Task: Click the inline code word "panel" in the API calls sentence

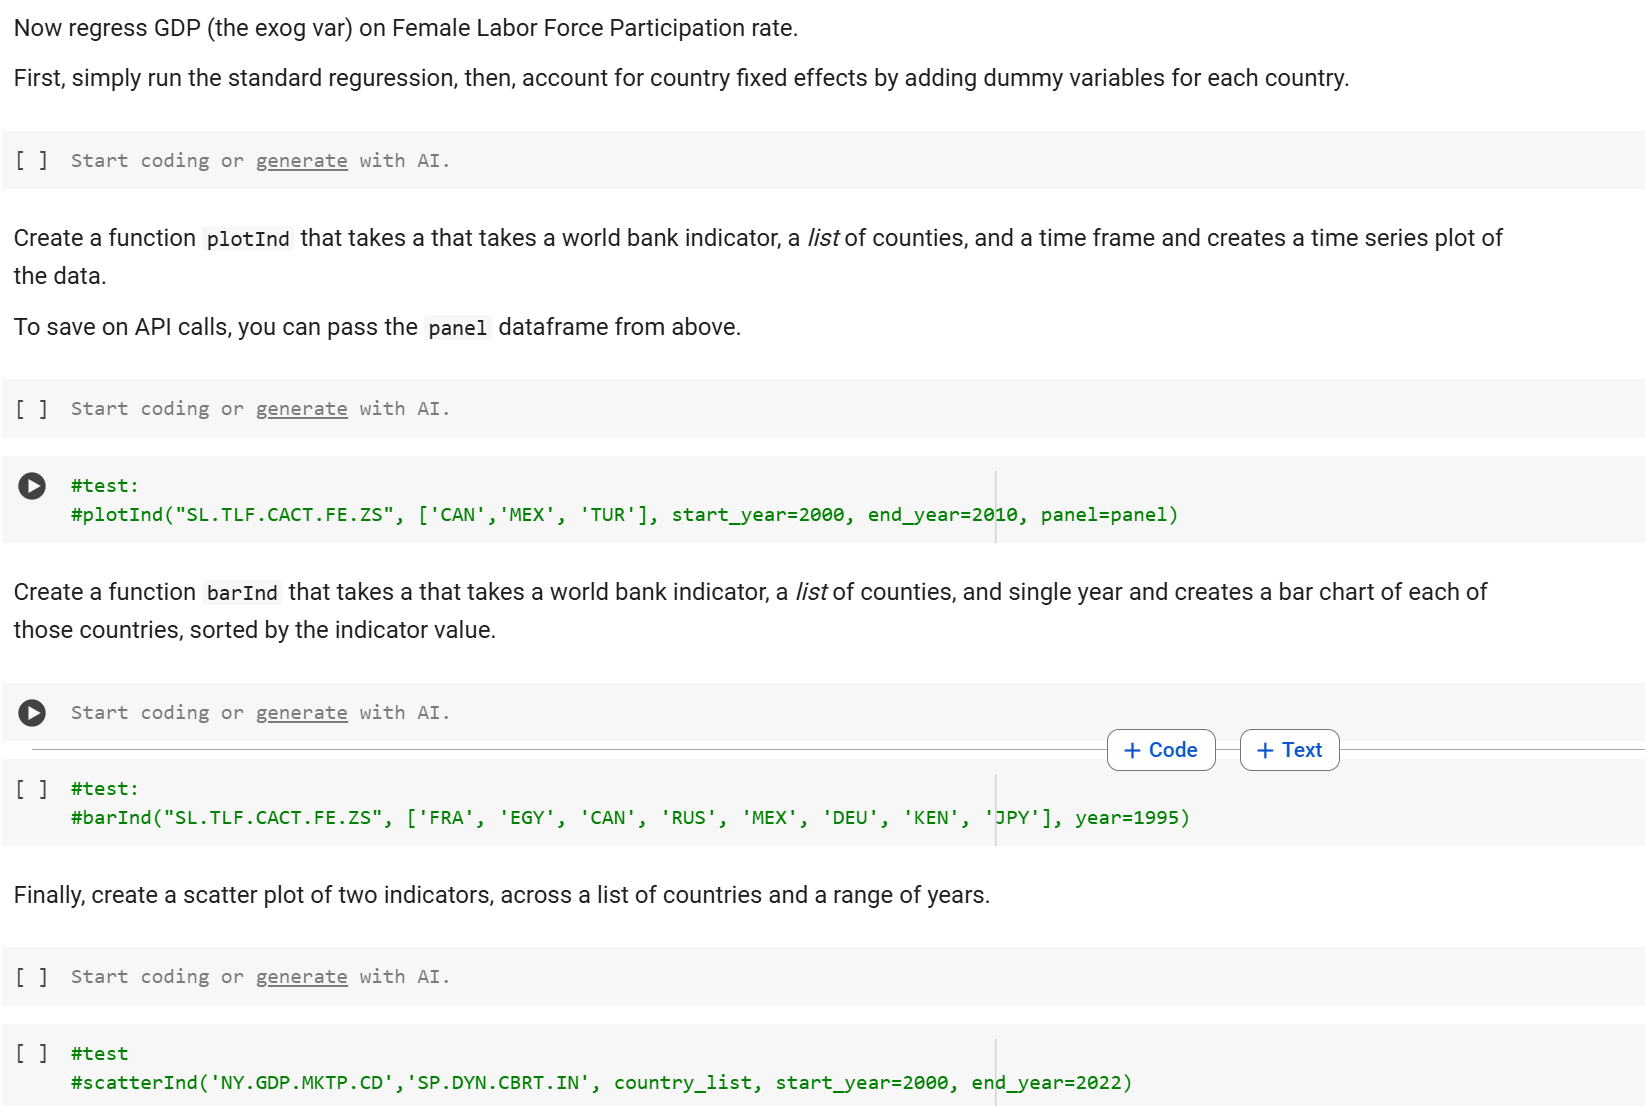Action: point(457,328)
